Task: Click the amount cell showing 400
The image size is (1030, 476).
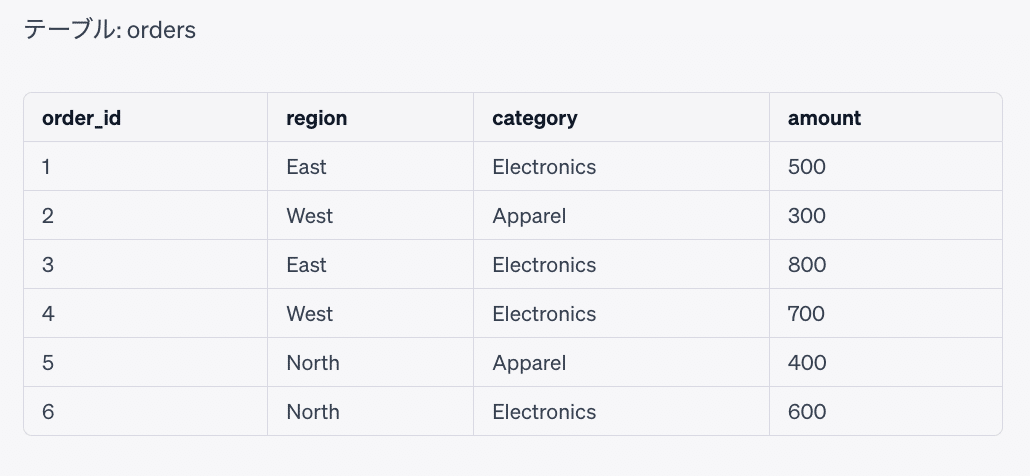Action: pos(806,363)
